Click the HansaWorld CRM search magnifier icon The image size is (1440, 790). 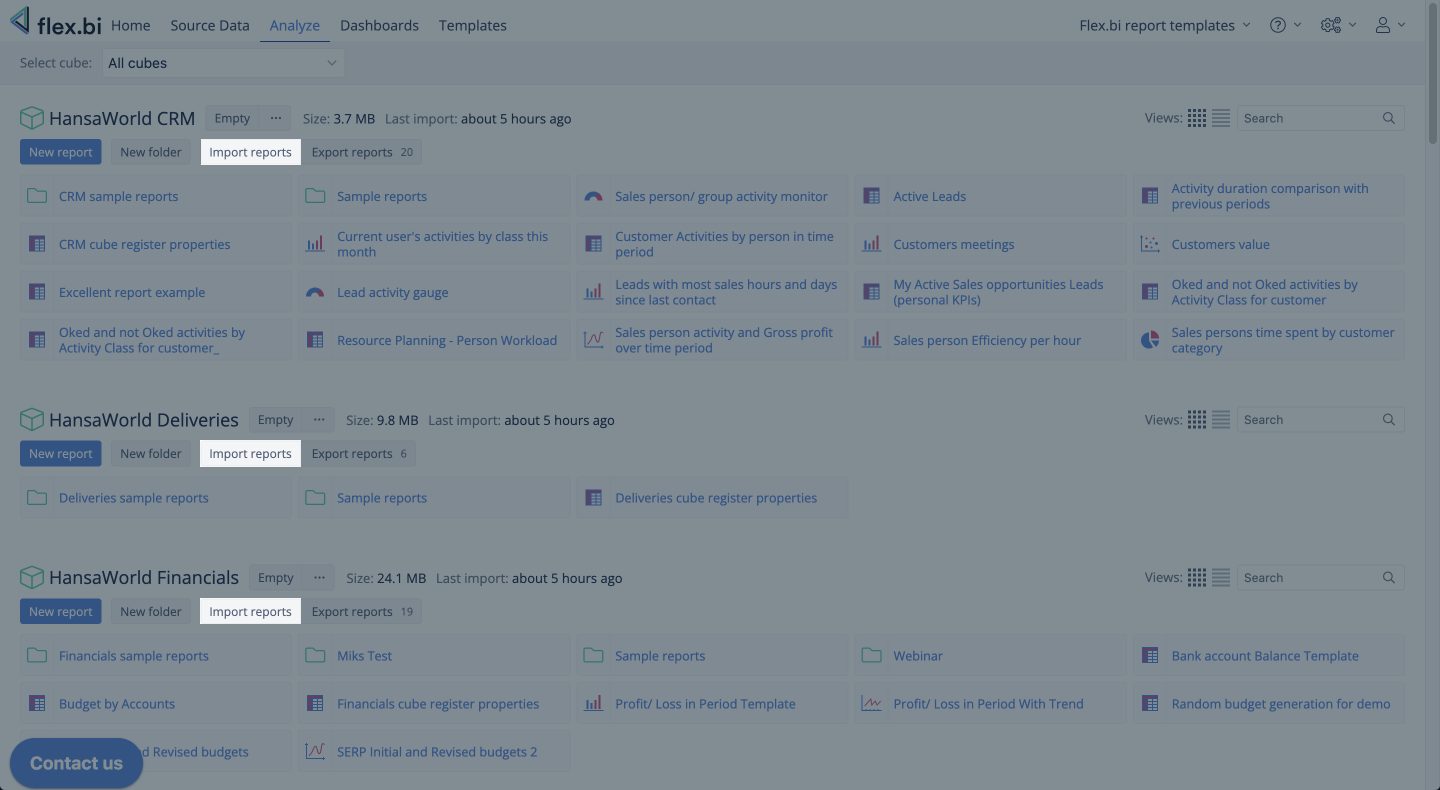1389,118
